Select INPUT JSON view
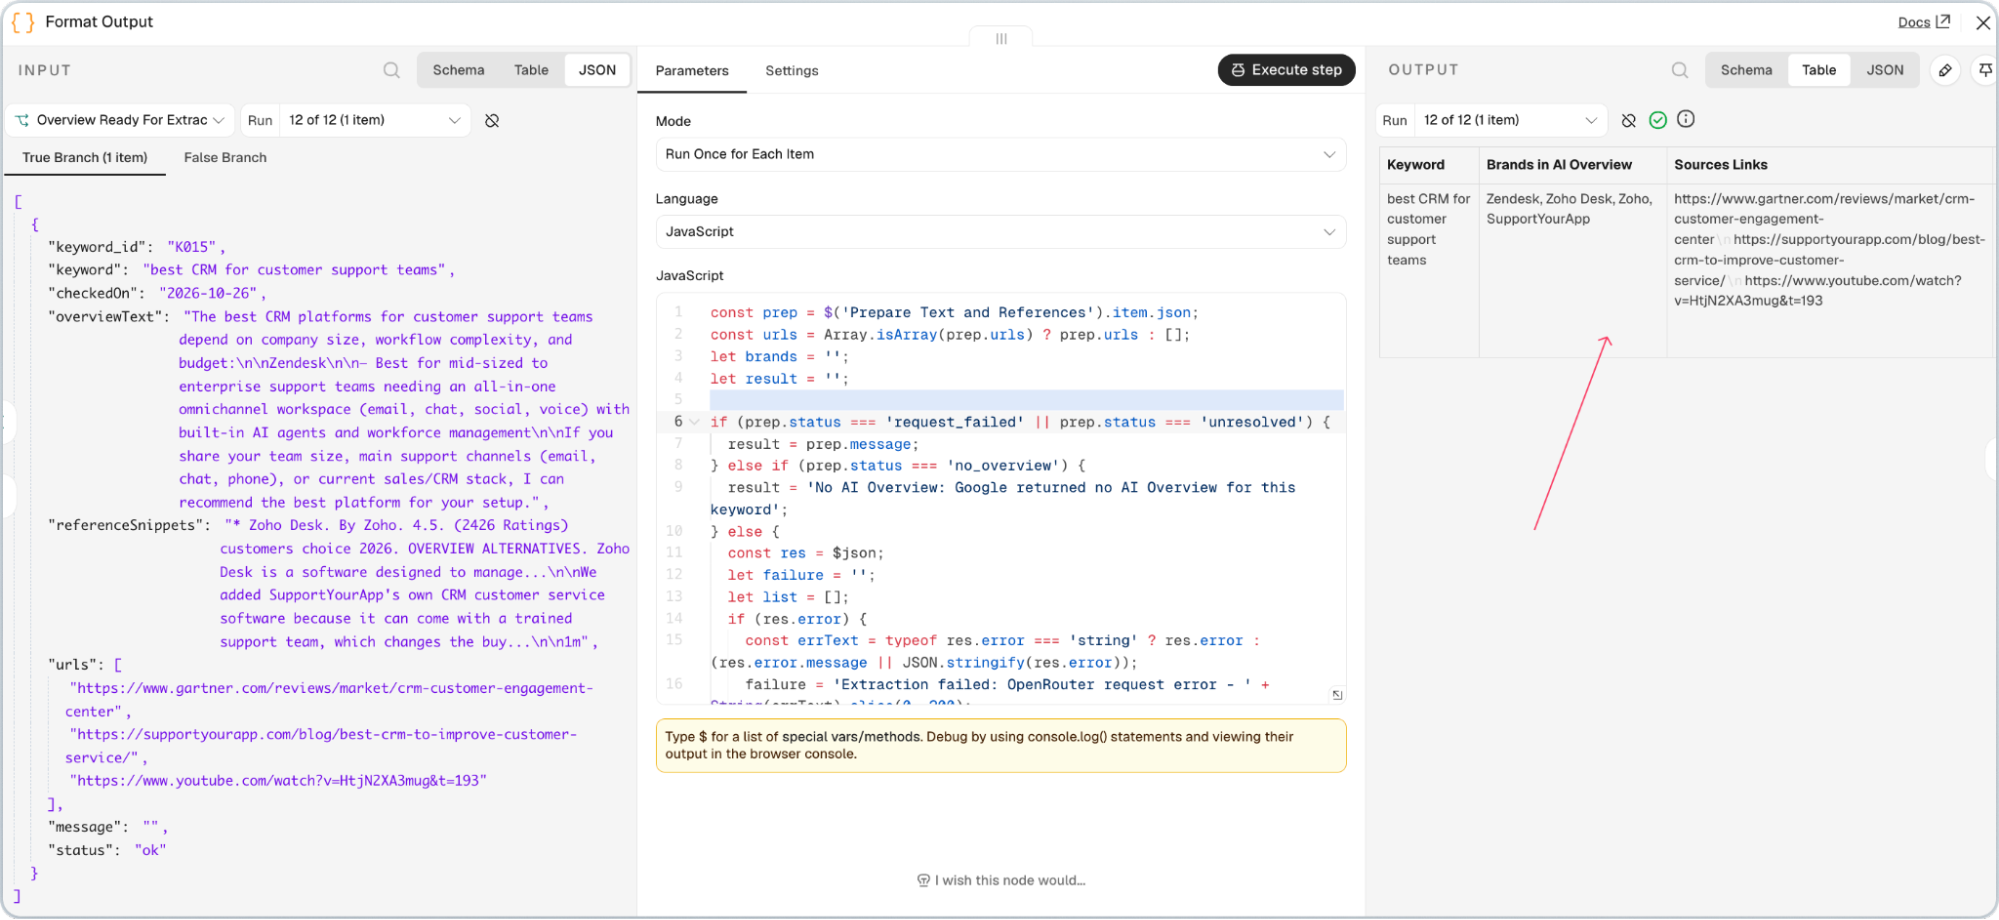 click(597, 70)
